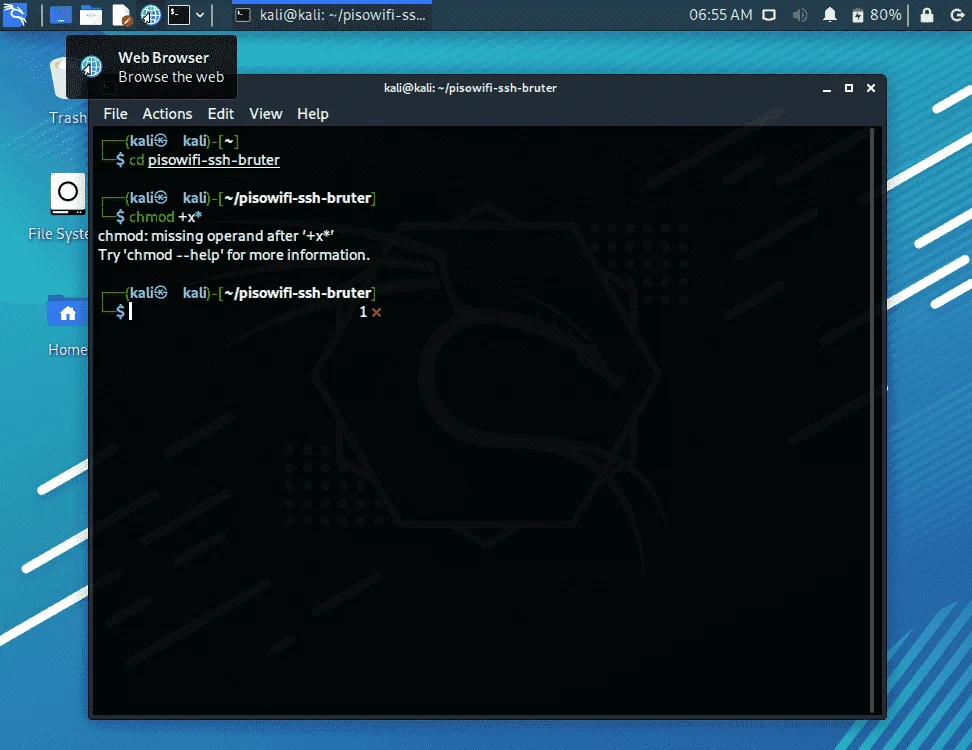Maximize the terminal window

click(849, 88)
